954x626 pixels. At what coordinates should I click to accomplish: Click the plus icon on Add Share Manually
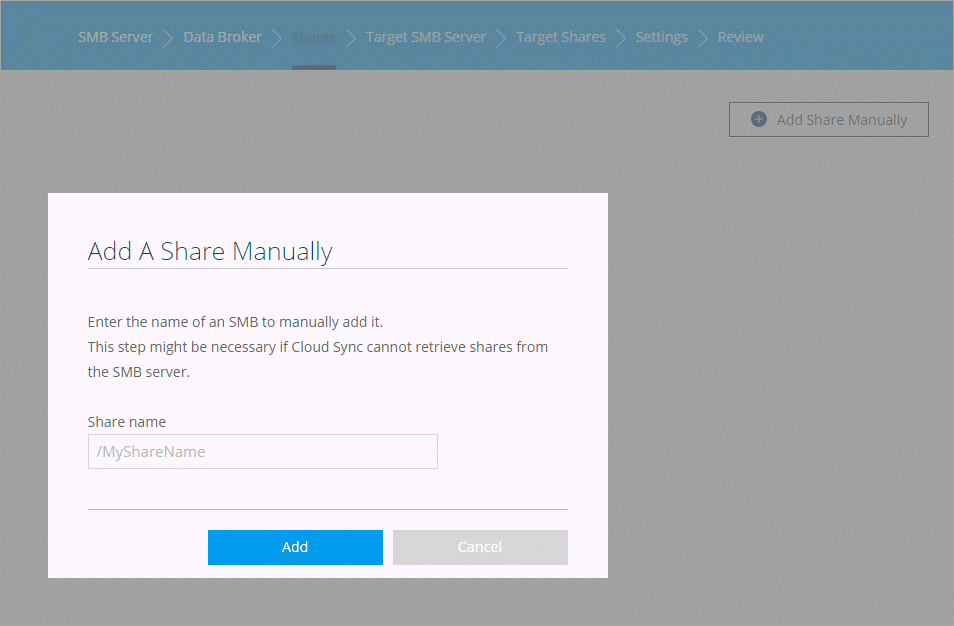click(759, 119)
